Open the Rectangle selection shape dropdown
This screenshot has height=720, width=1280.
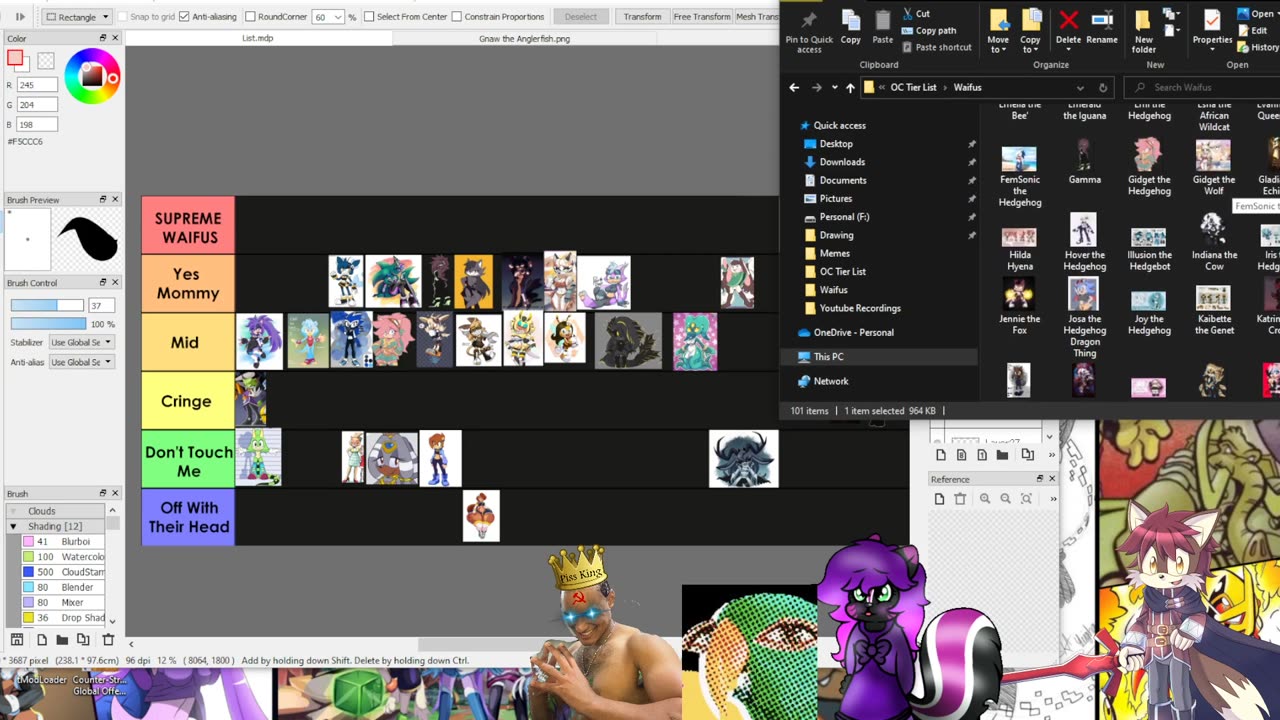[77, 17]
